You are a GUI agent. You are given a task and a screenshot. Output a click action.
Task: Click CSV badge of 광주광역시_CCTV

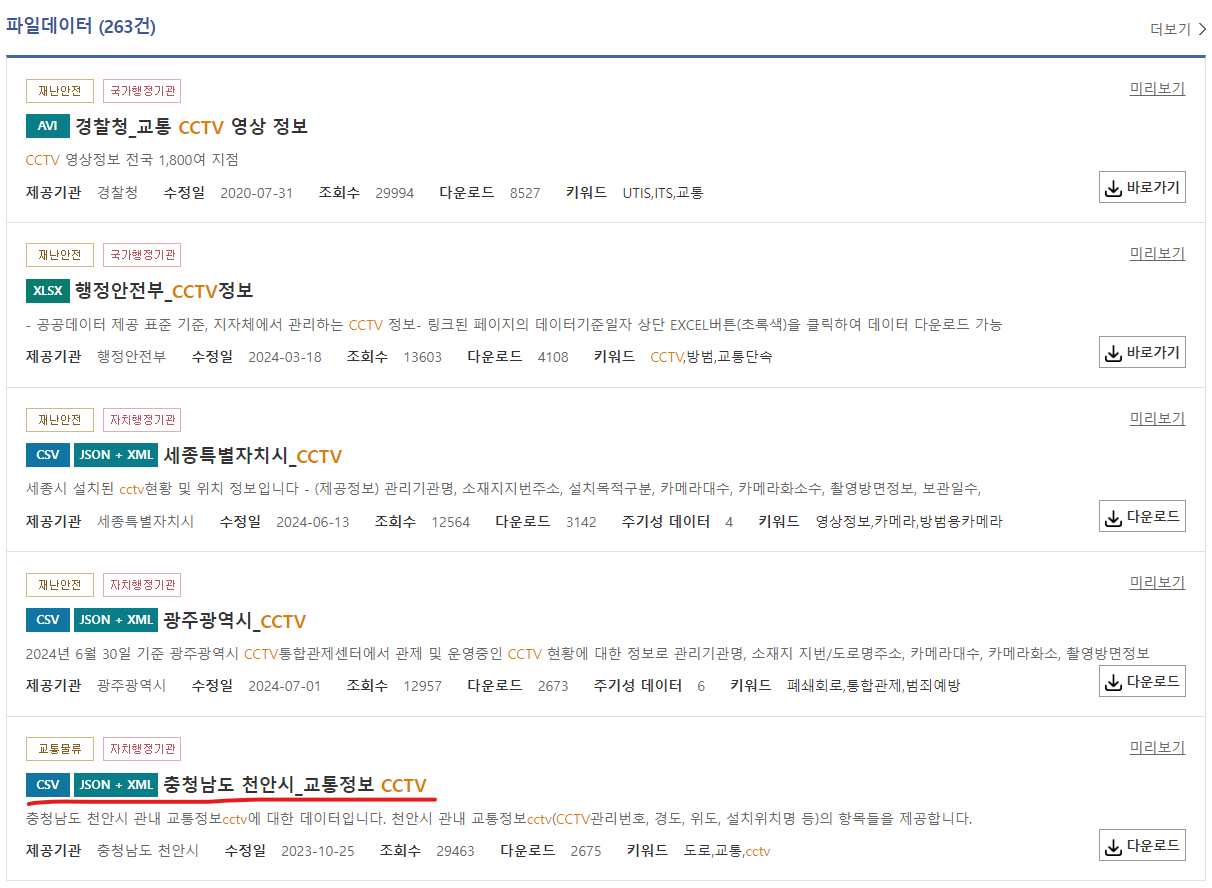tap(48, 620)
